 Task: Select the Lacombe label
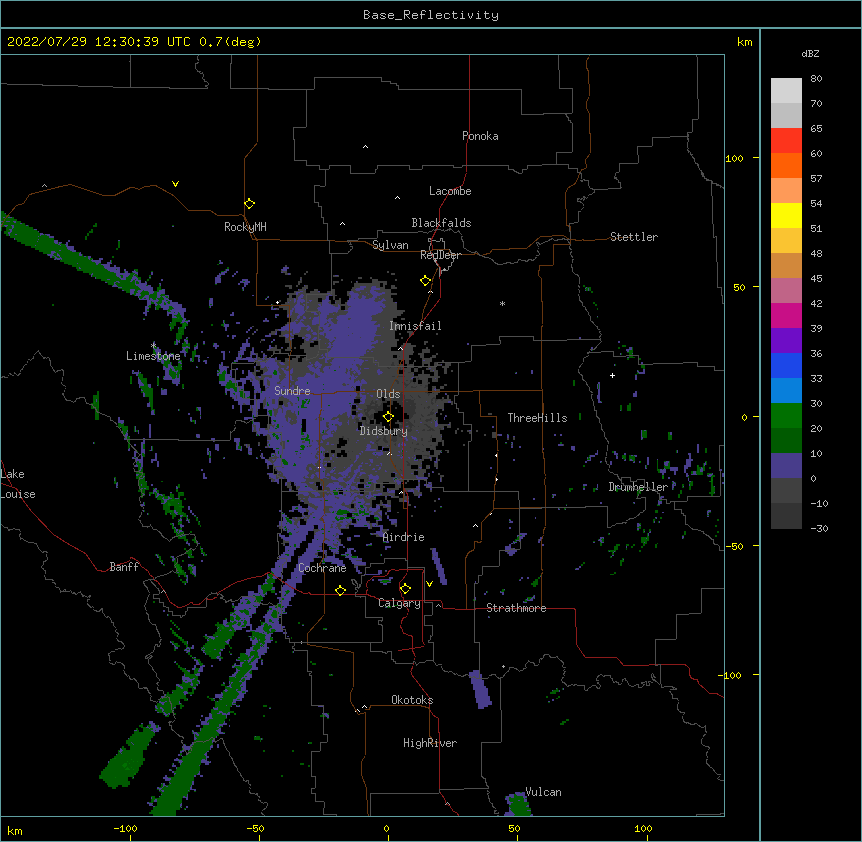tap(450, 191)
